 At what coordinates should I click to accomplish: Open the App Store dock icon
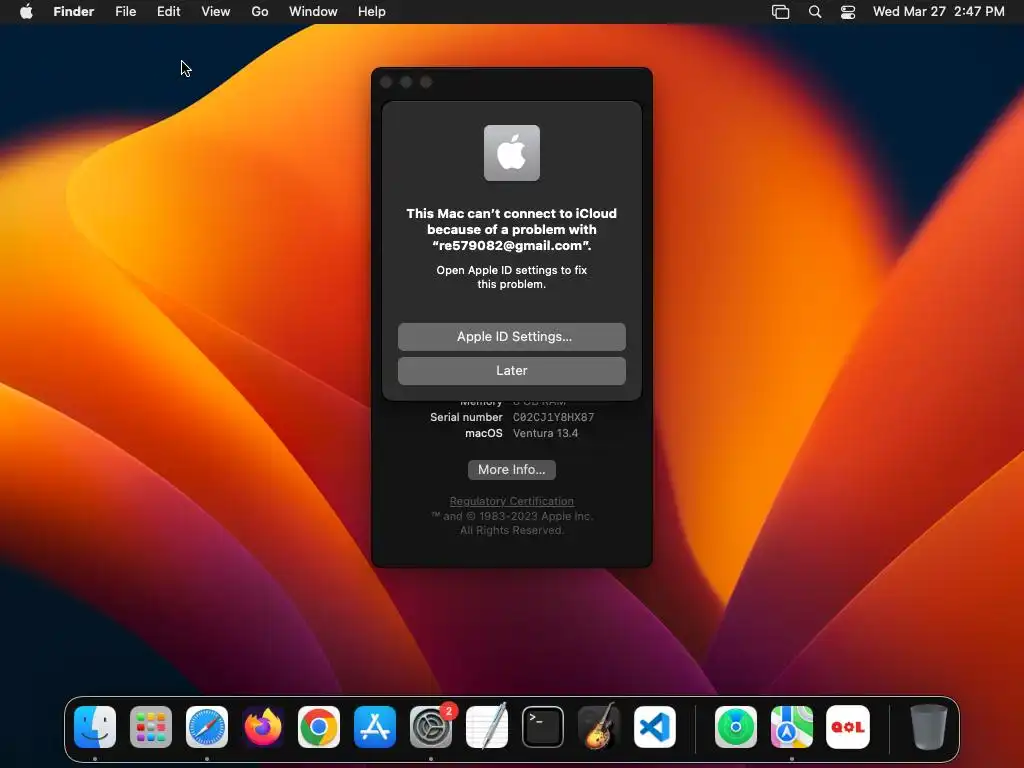[375, 727]
